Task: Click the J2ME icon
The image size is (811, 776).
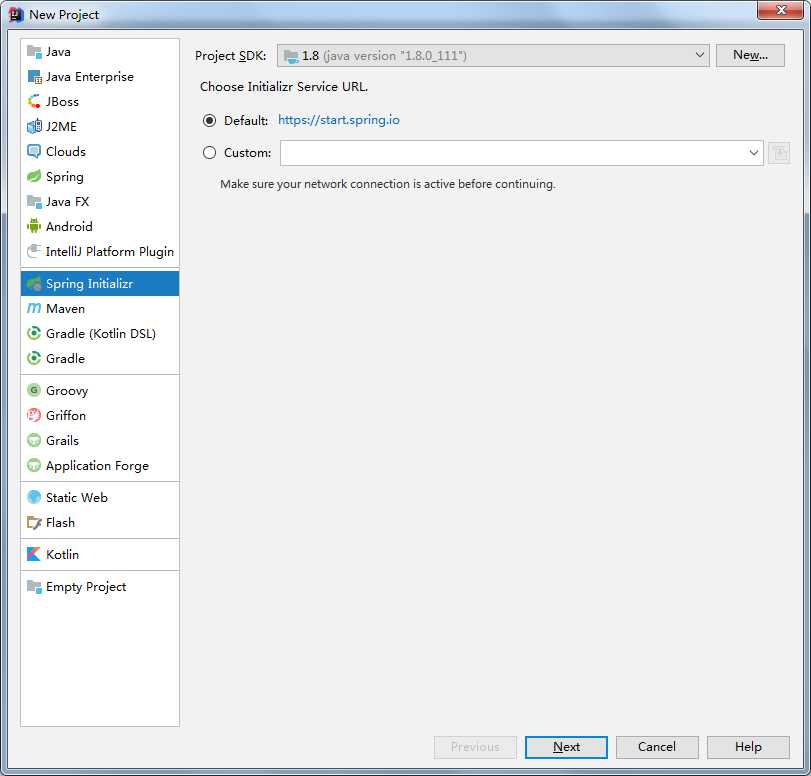Action: (34, 126)
